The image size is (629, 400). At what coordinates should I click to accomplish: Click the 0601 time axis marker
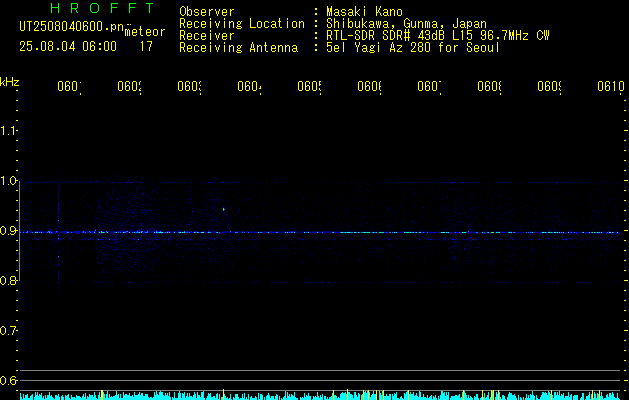pyautogui.click(x=69, y=87)
